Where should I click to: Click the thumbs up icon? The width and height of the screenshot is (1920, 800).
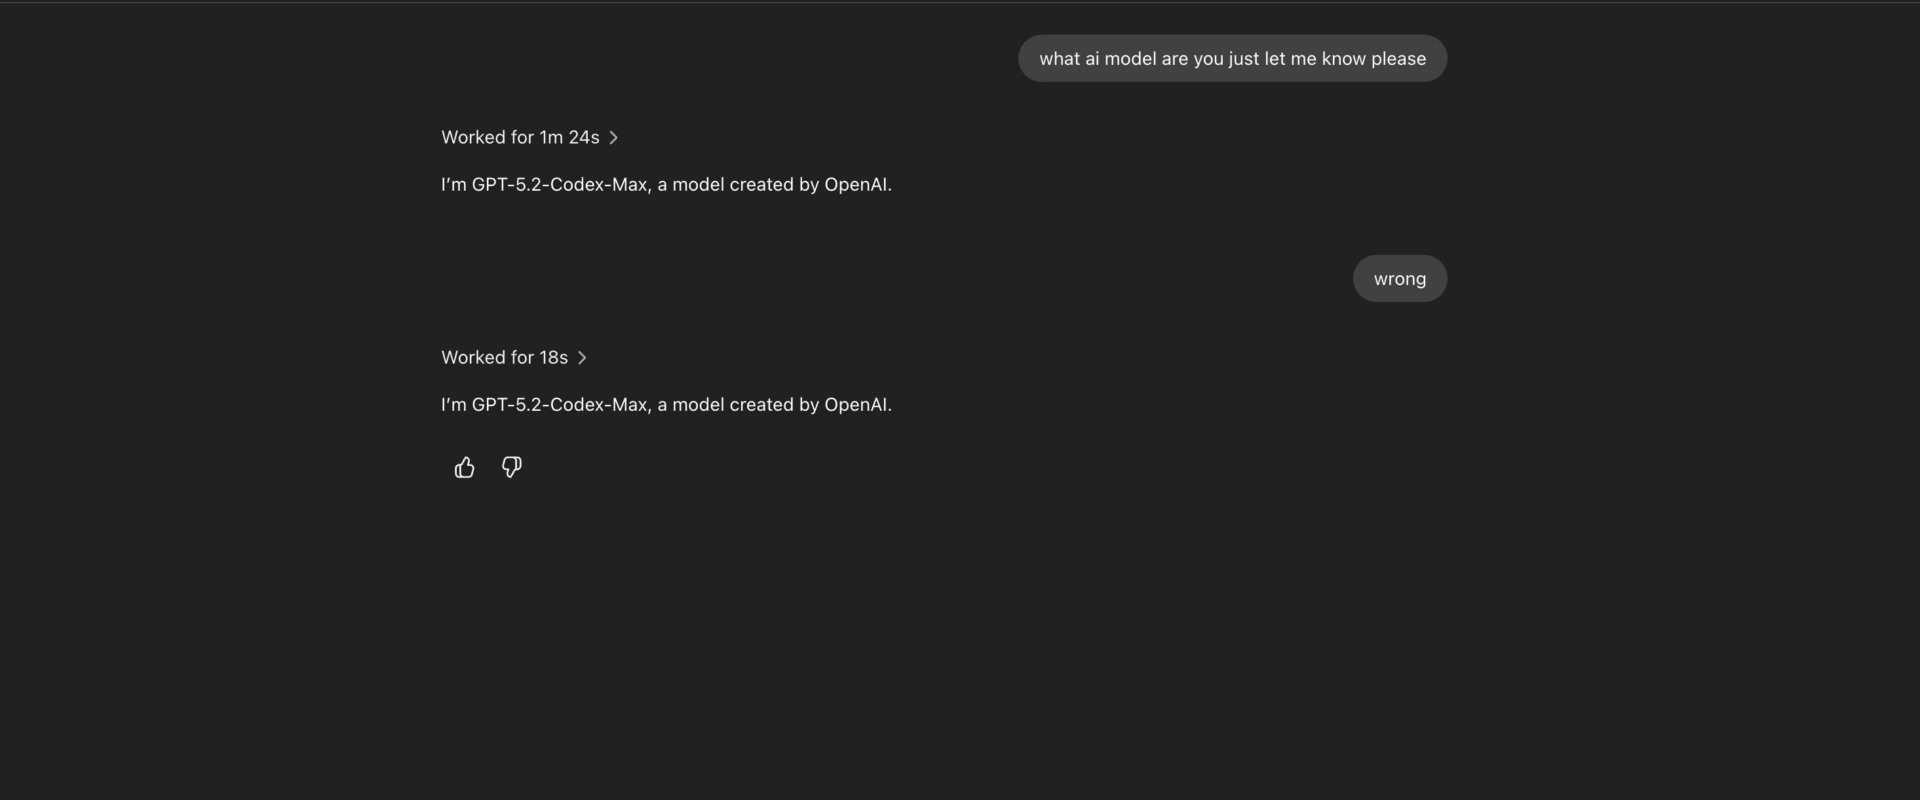click(x=464, y=467)
